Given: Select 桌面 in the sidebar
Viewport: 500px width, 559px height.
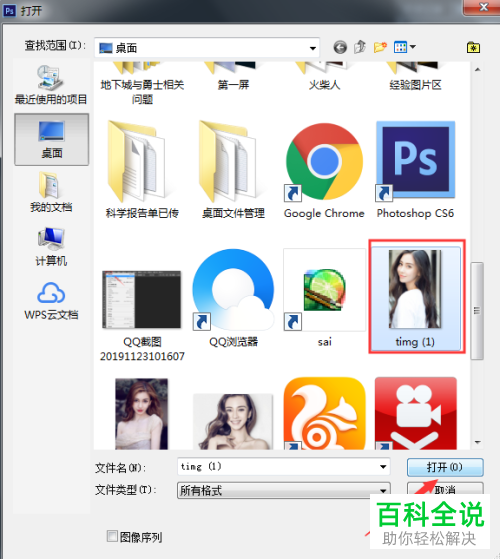Looking at the screenshot, I should tap(52, 139).
